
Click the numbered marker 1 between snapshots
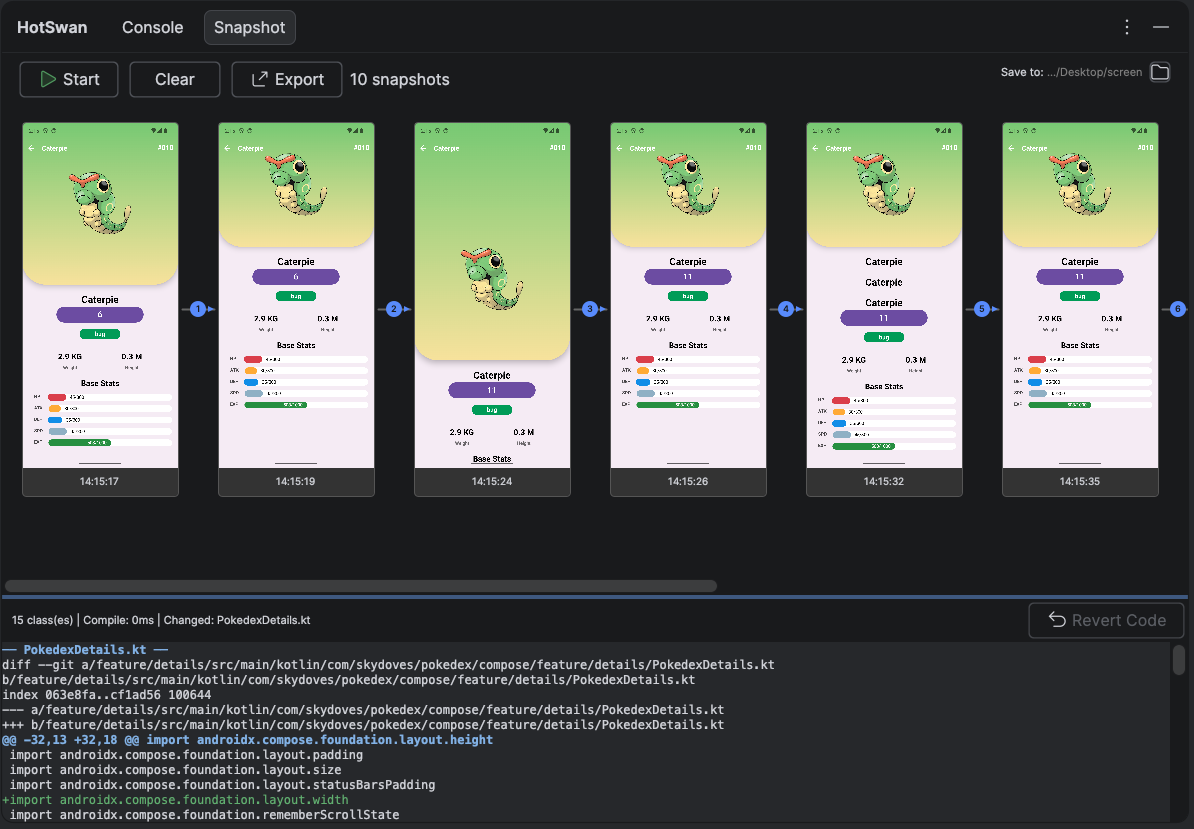pos(198,310)
